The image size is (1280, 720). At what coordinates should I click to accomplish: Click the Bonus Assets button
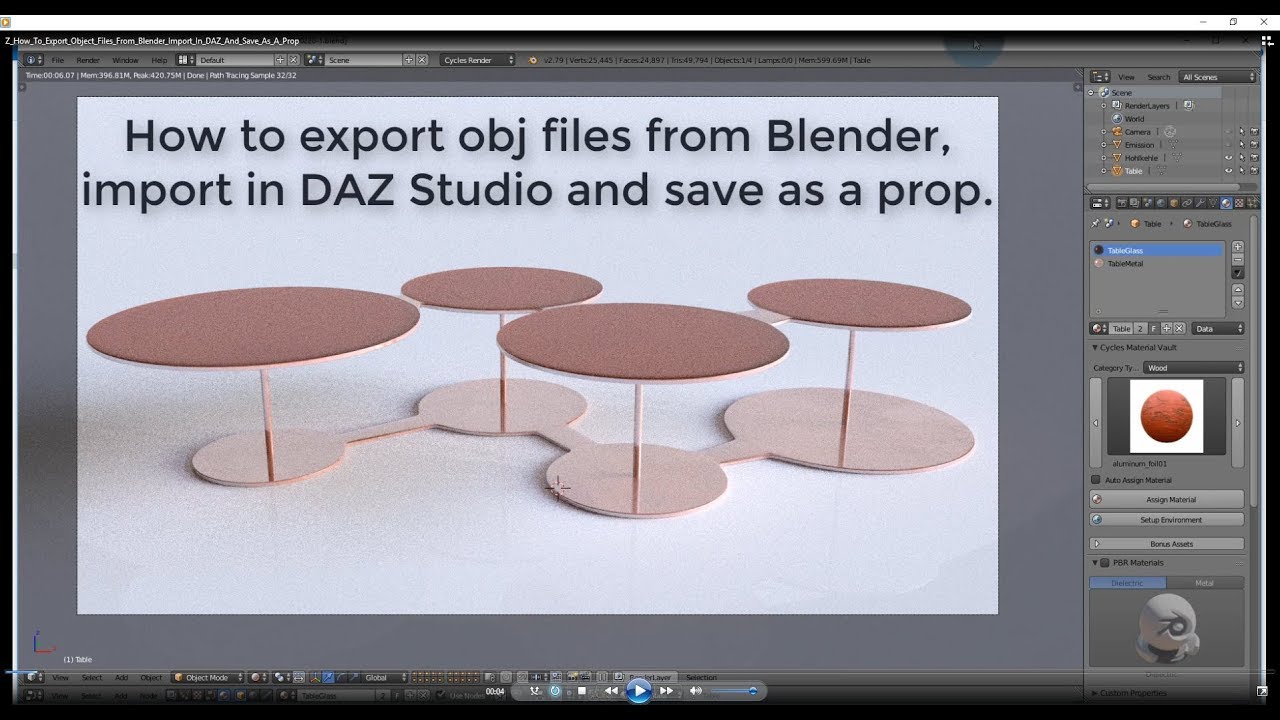point(1167,544)
